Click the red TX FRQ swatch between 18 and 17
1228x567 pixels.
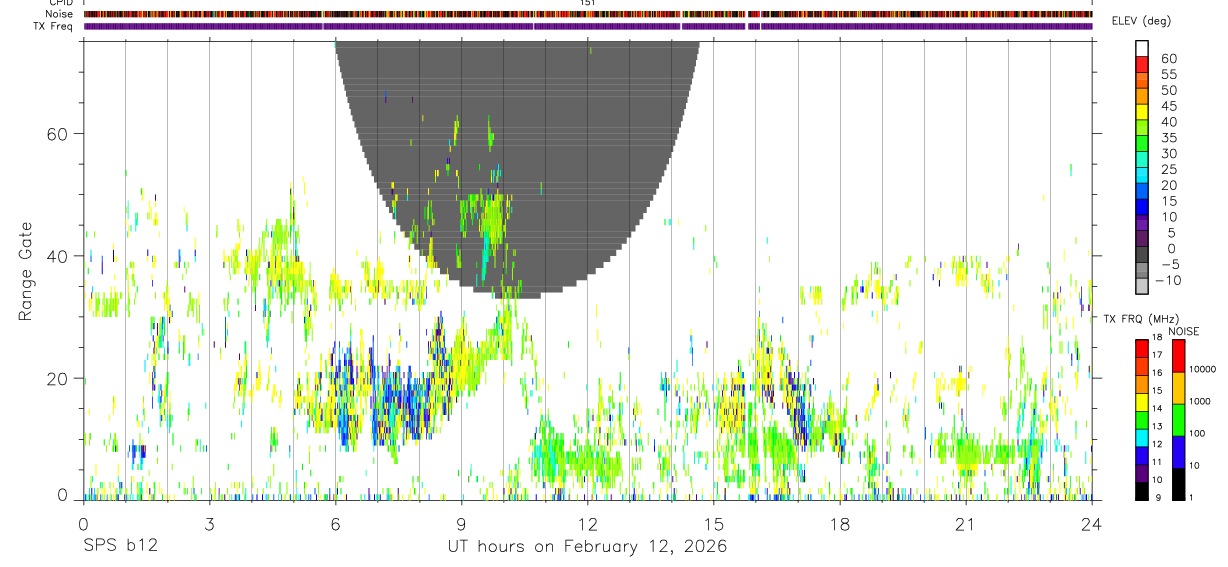1141,347
